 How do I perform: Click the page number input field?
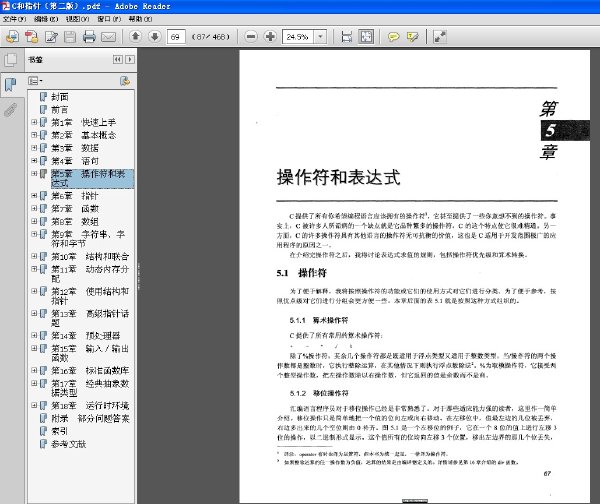pyautogui.click(x=176, y=37)
